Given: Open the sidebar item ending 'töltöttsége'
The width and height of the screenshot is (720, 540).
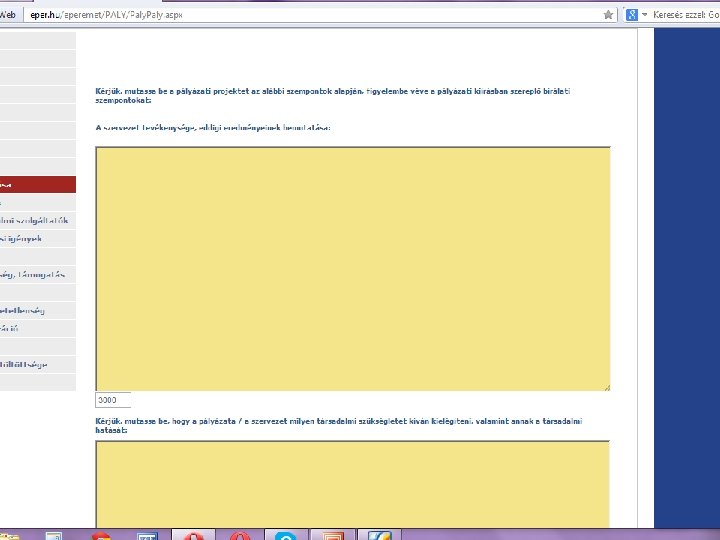Looking at the screenshot, I should pos(38,365).
